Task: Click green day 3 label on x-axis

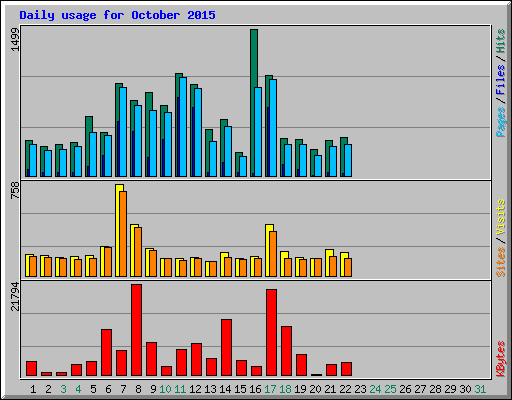Action: pos(63,389)
